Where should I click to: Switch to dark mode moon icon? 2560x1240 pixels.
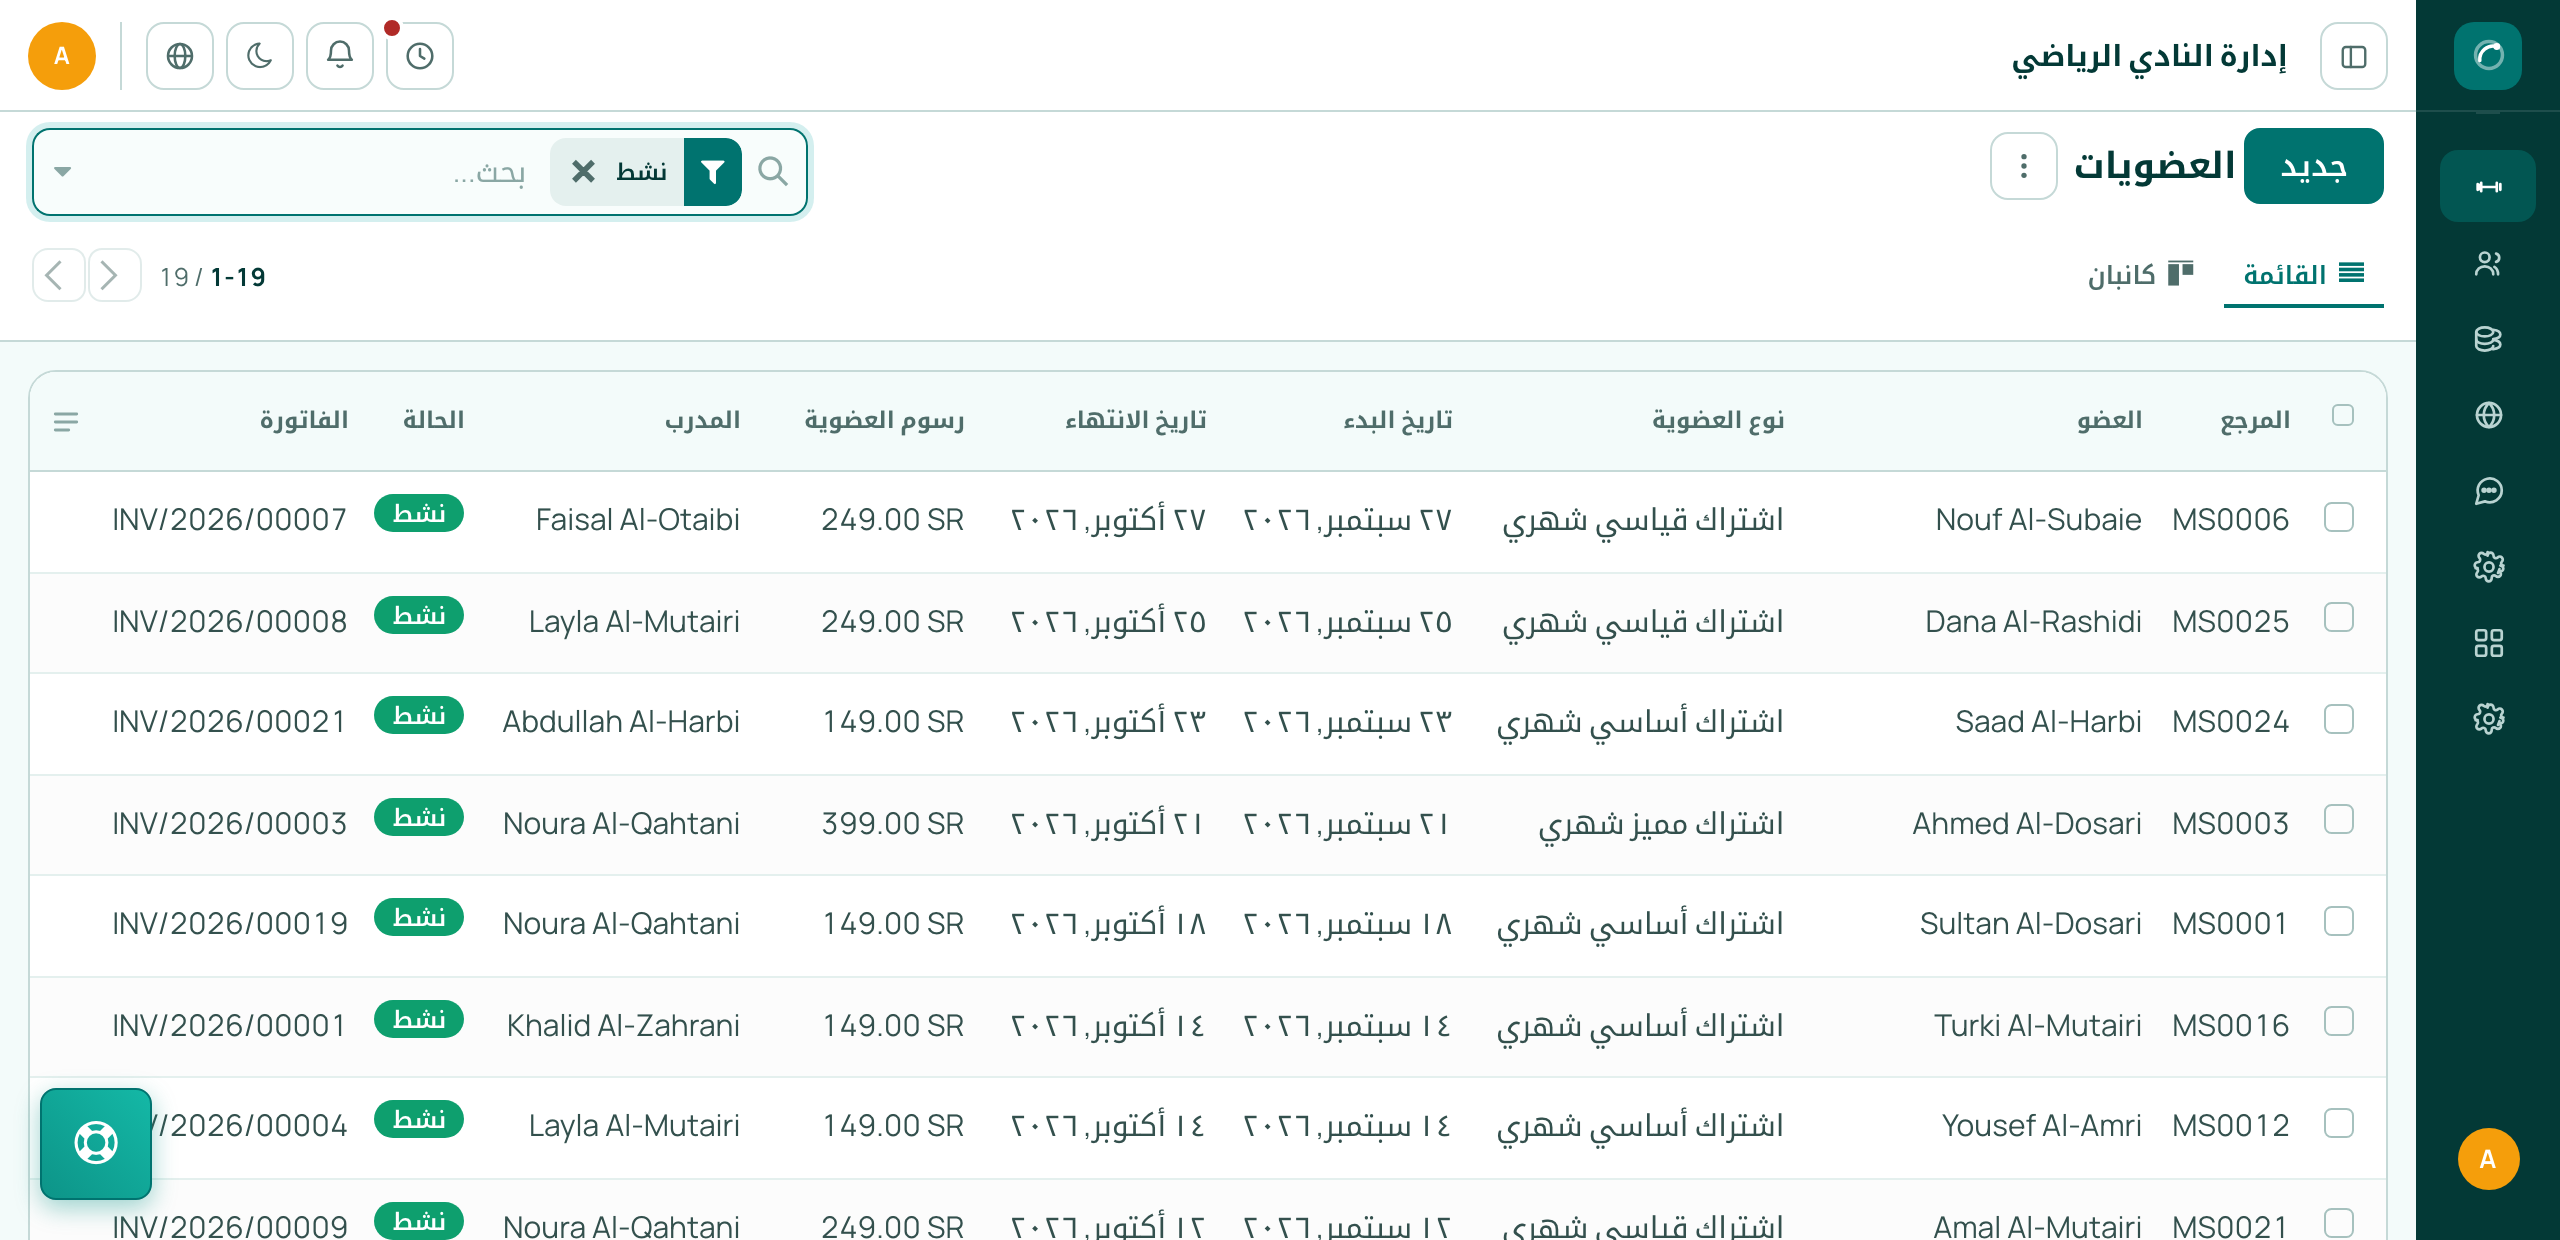pyautogui.click(x=260, y=56)
